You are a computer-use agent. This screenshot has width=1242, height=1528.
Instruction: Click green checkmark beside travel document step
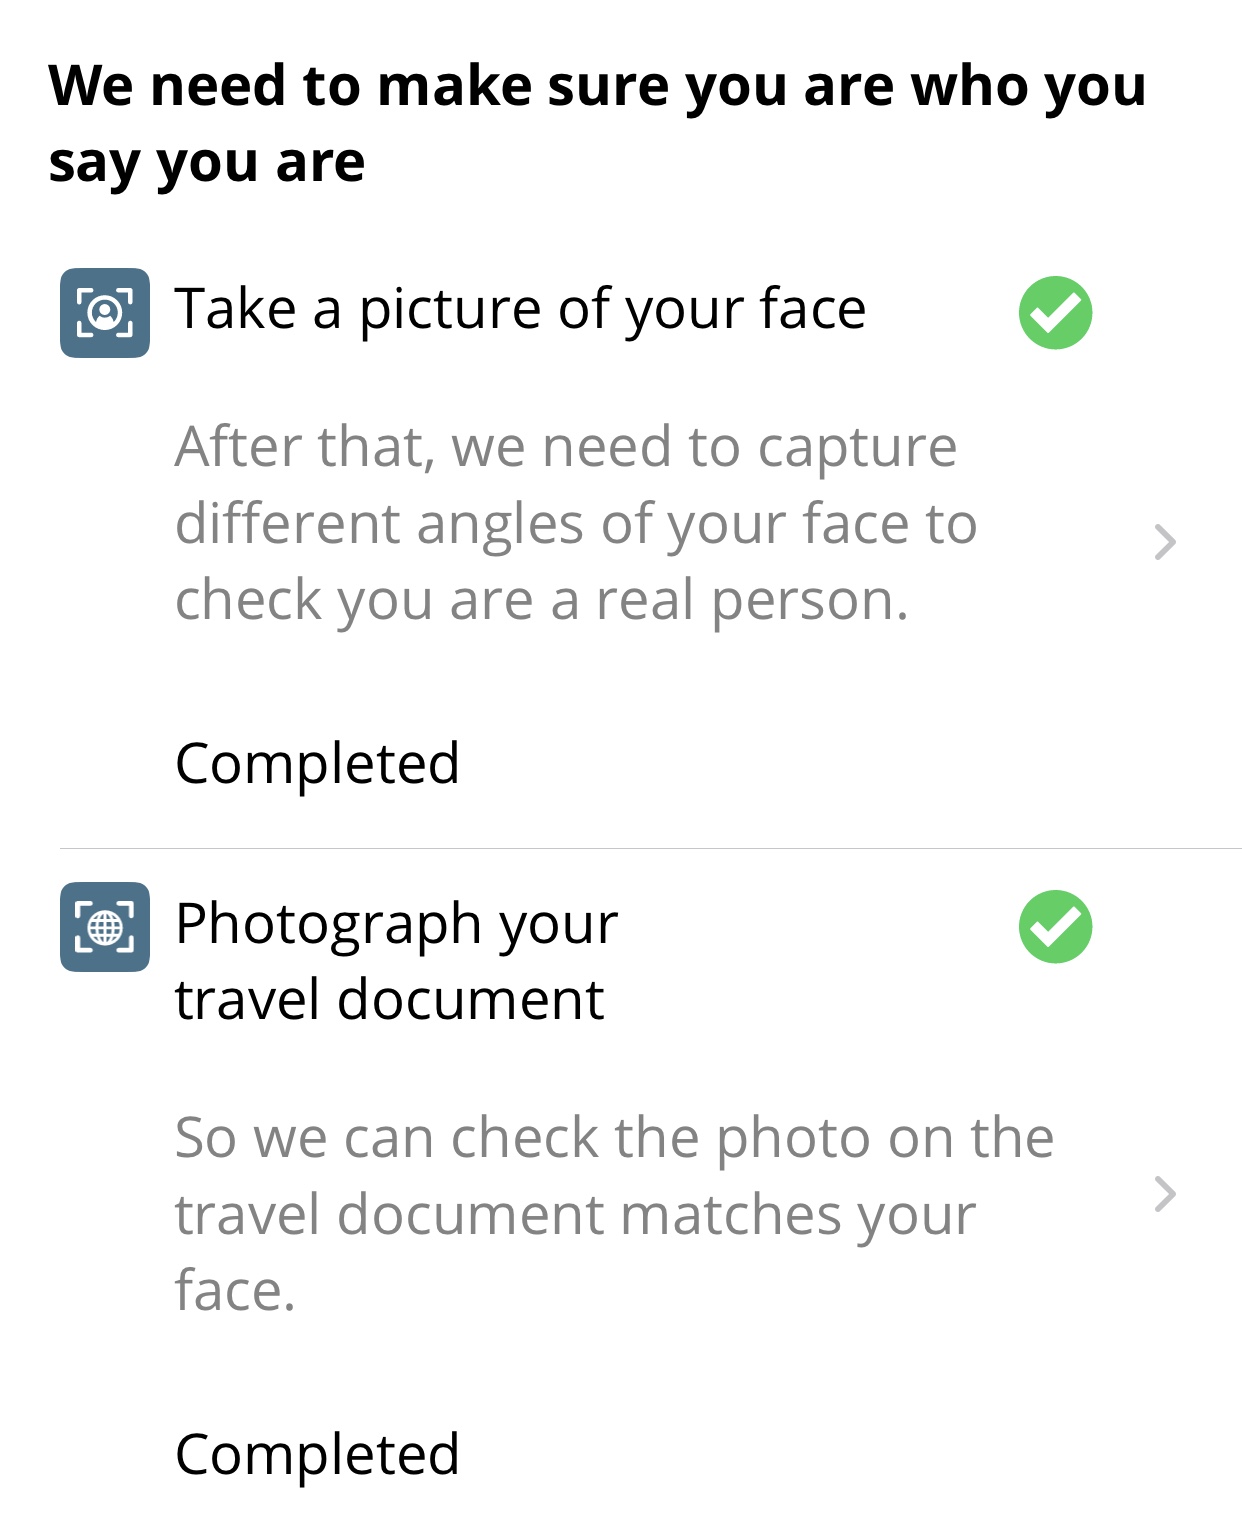[1055, 927]
